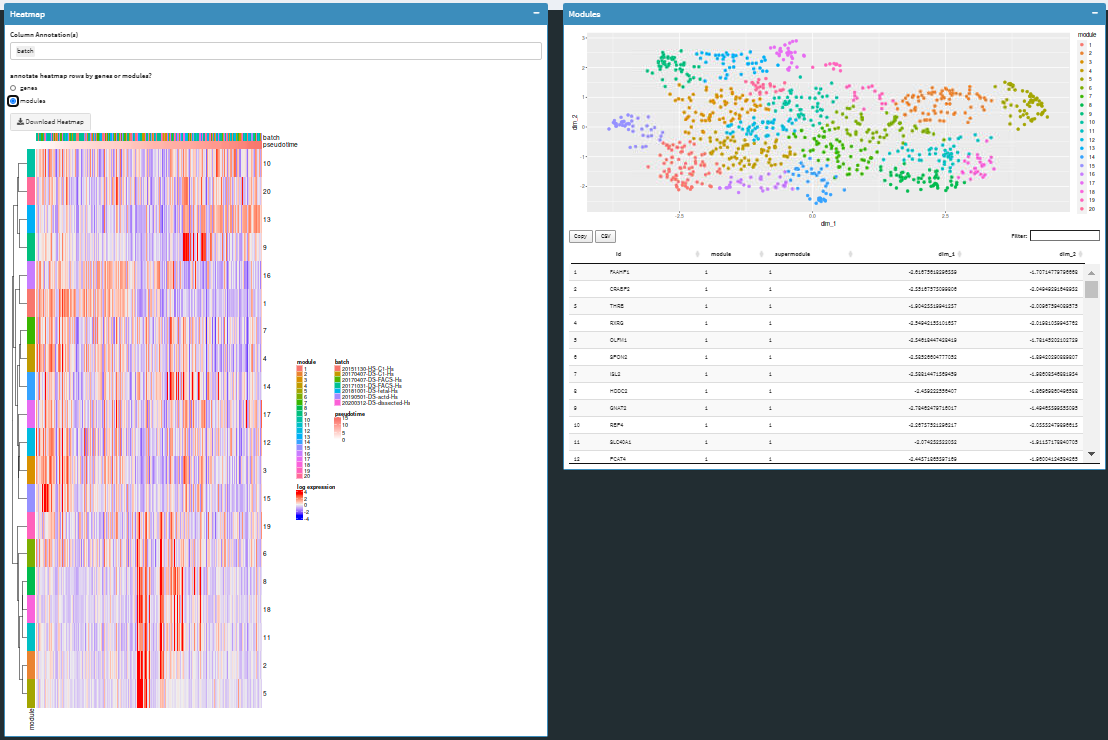Click batch legend swatch for 20200312-DS-dissected-Hs
1108x740 pixels.
(338, 403)
